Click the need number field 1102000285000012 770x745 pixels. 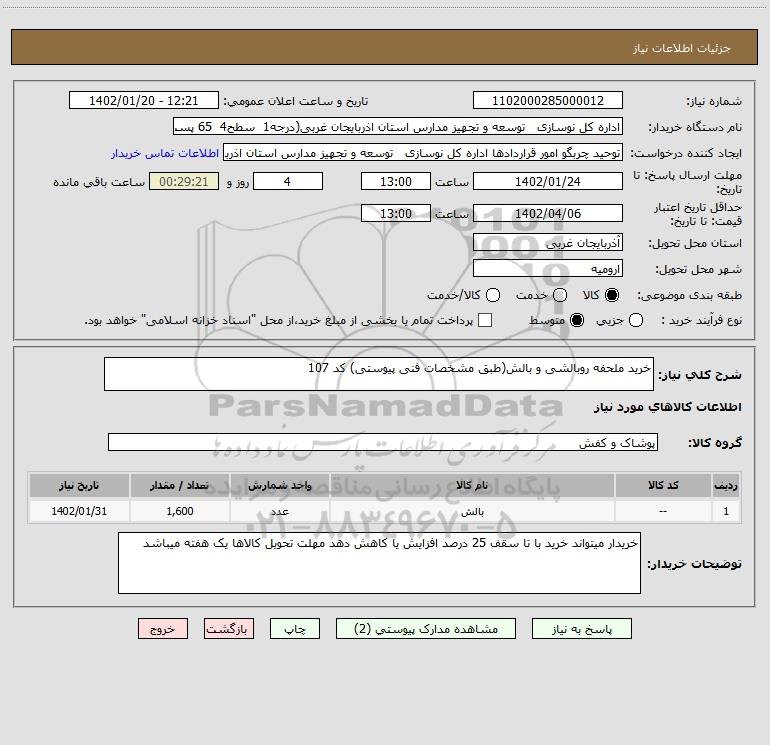coord(548,101)
